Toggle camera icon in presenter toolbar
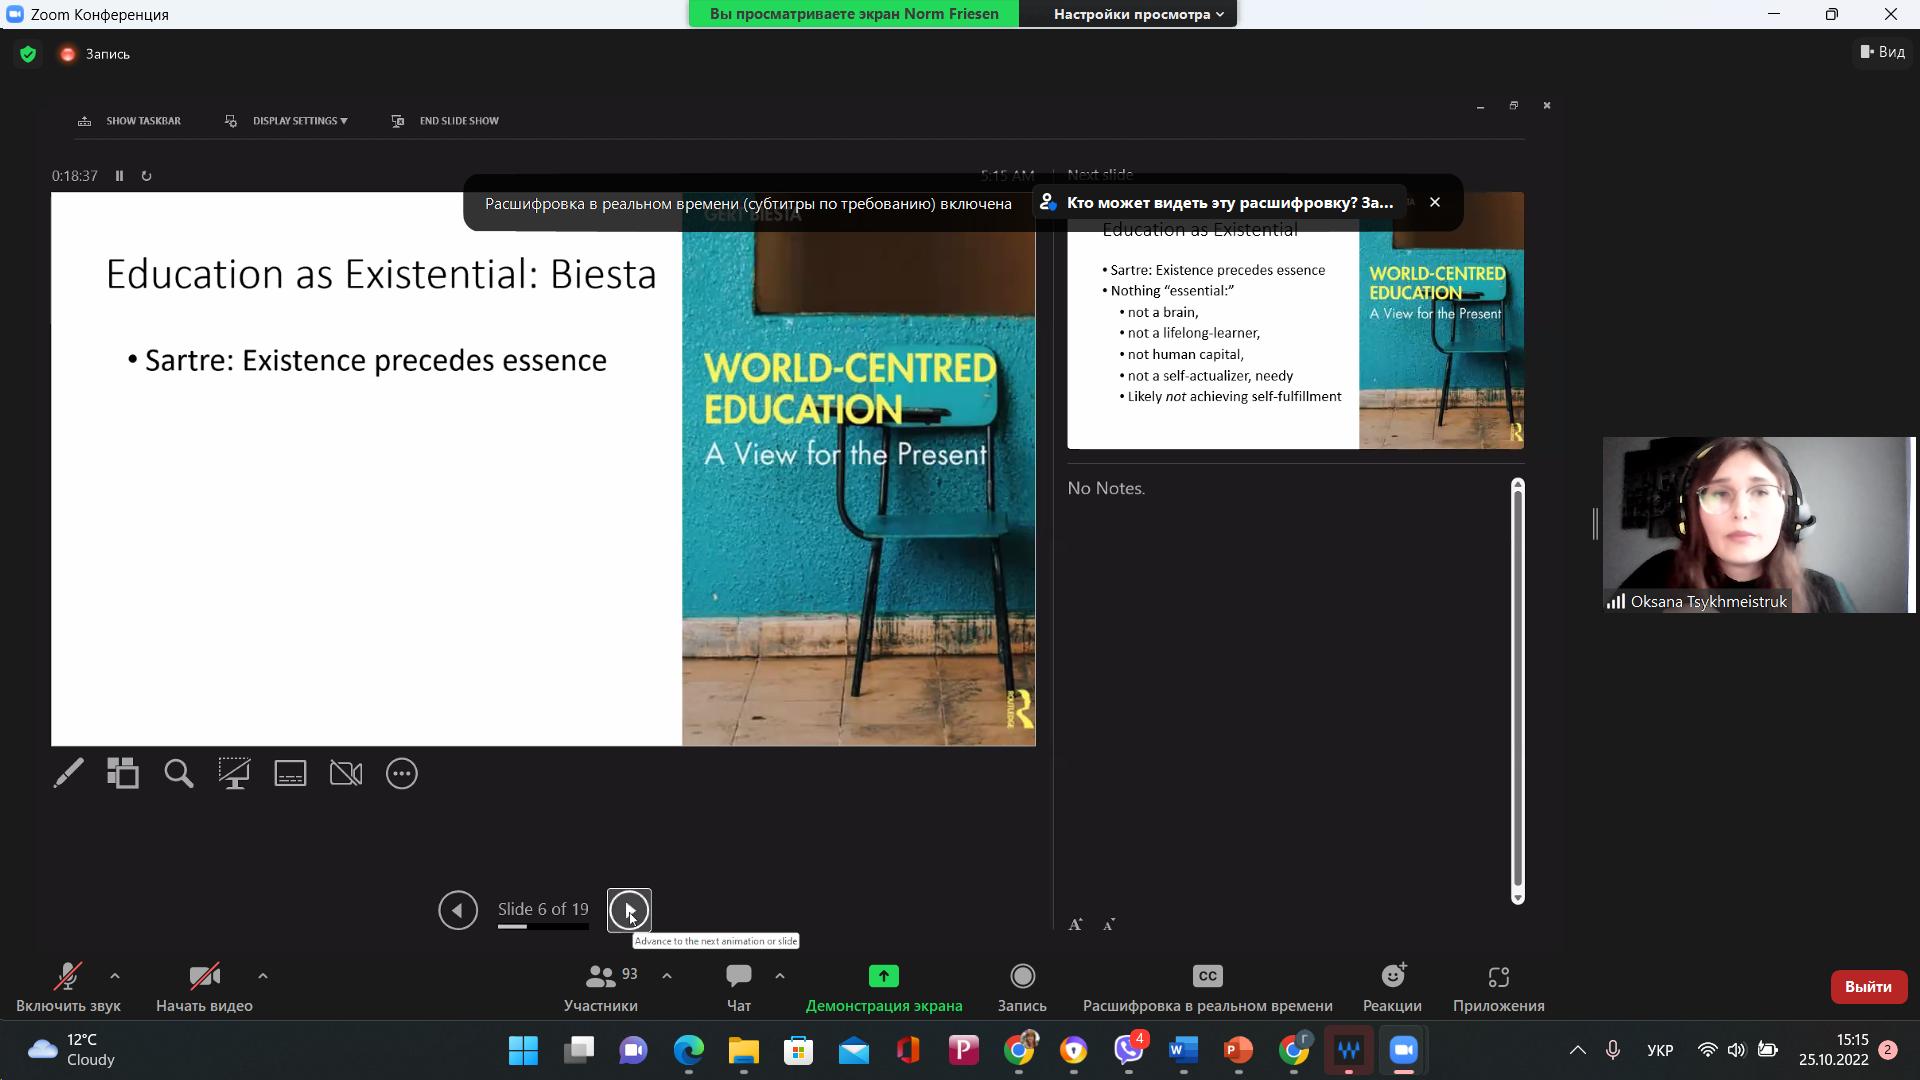Screen dimensions: 1920x1080 (x=346, y=773)
